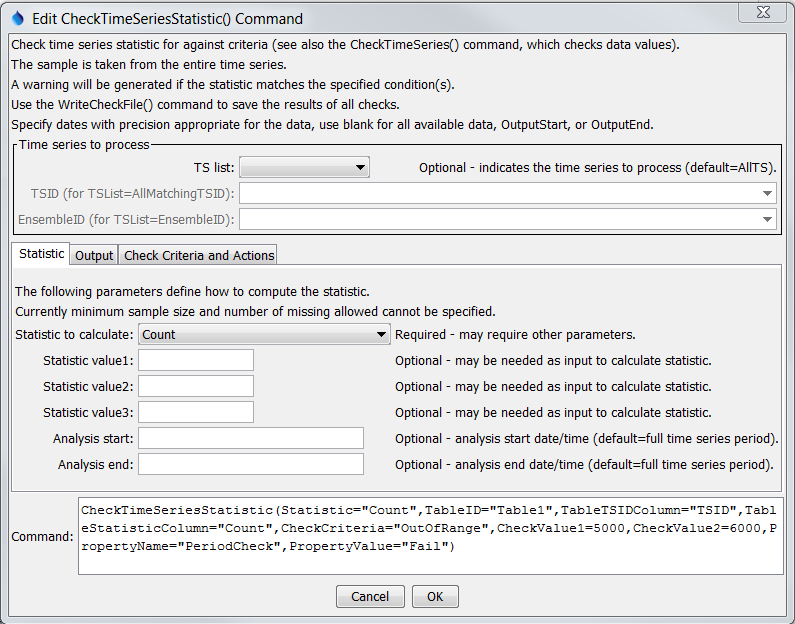Click the "Analysis start:" label
The width and height of the screenshot is (795, 624).
coord(93,438)
